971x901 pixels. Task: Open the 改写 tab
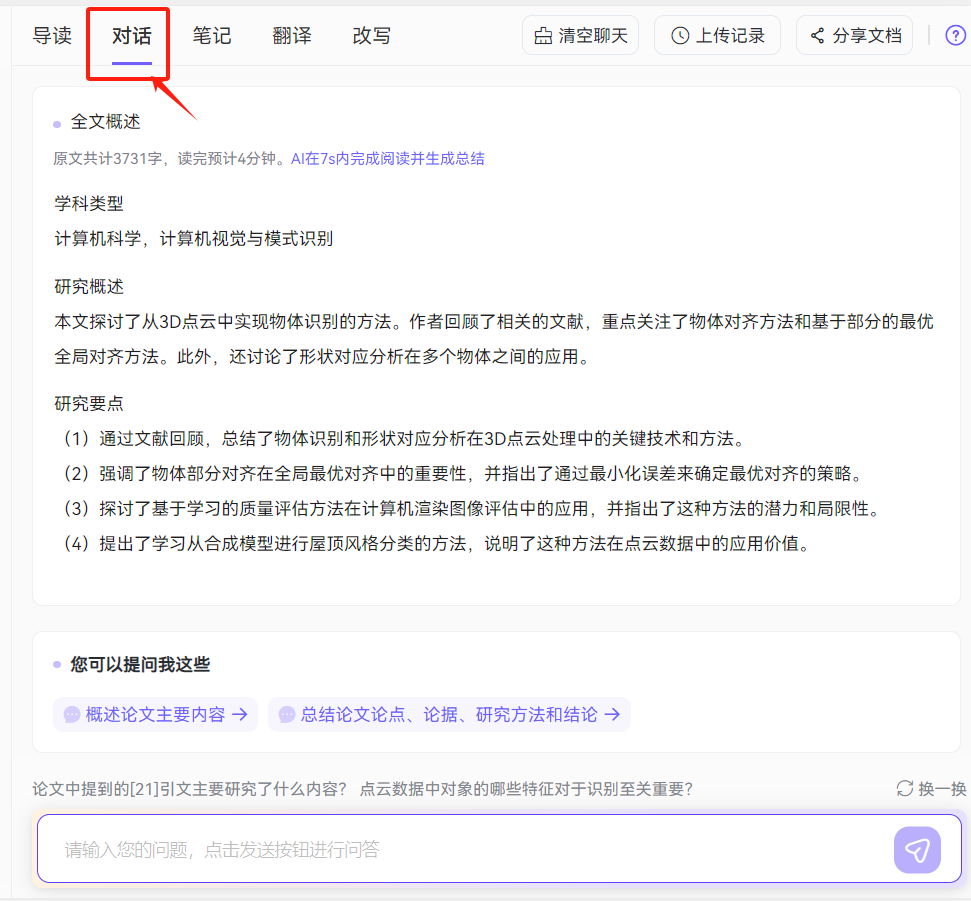tap(372, 36)
